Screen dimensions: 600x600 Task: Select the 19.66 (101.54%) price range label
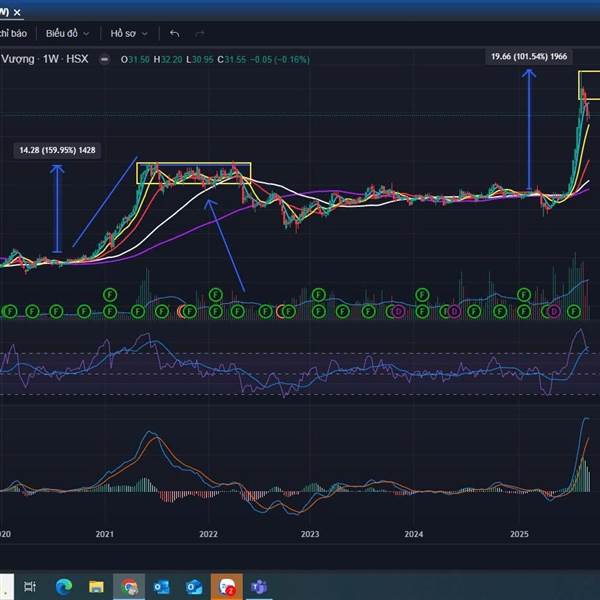(x=528, y=56)
